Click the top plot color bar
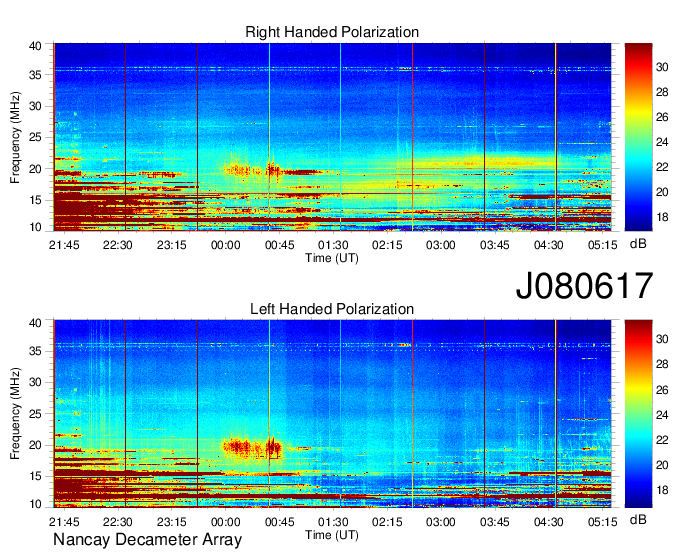The height and width of the screenshot is (552, 680). tap(638, 137)
